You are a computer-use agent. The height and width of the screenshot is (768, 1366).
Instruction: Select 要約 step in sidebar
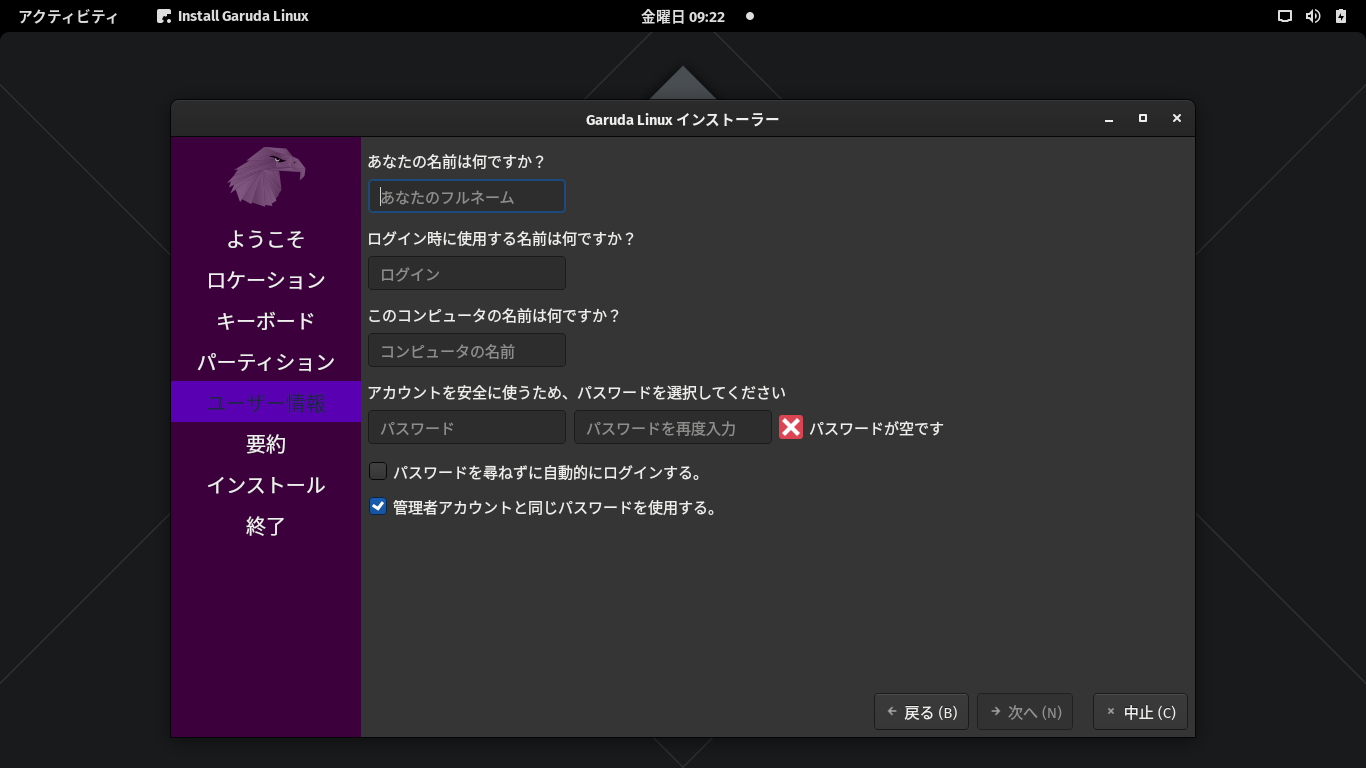266,444
